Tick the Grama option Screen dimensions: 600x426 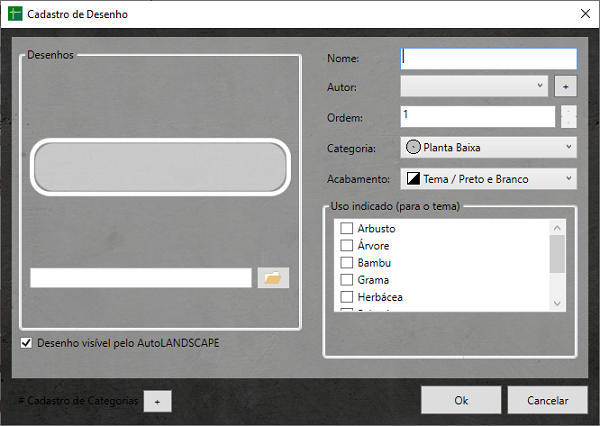347,280
